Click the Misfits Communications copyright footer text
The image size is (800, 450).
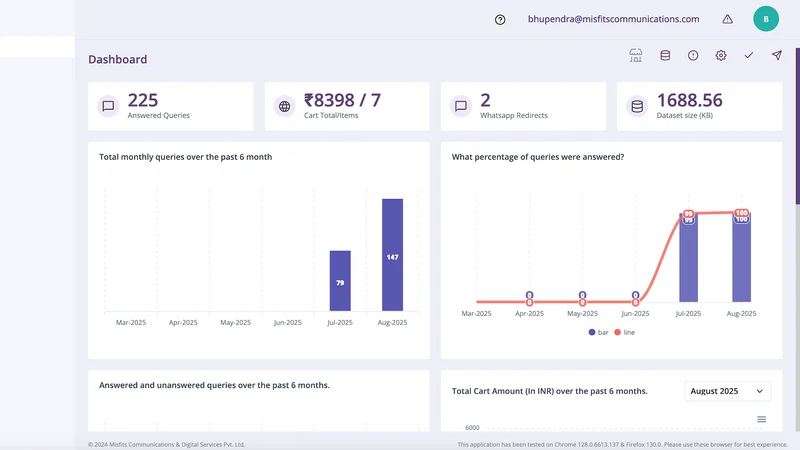(x=166, y=444)
